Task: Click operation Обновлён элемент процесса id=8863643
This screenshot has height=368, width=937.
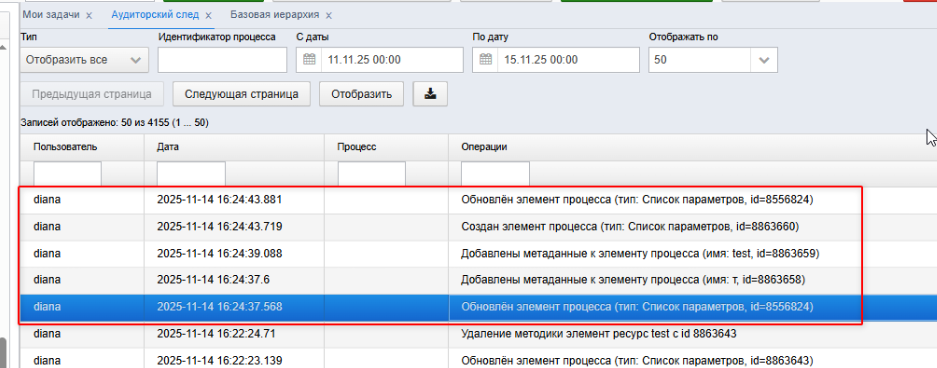Action: click(x=638, y=360)
